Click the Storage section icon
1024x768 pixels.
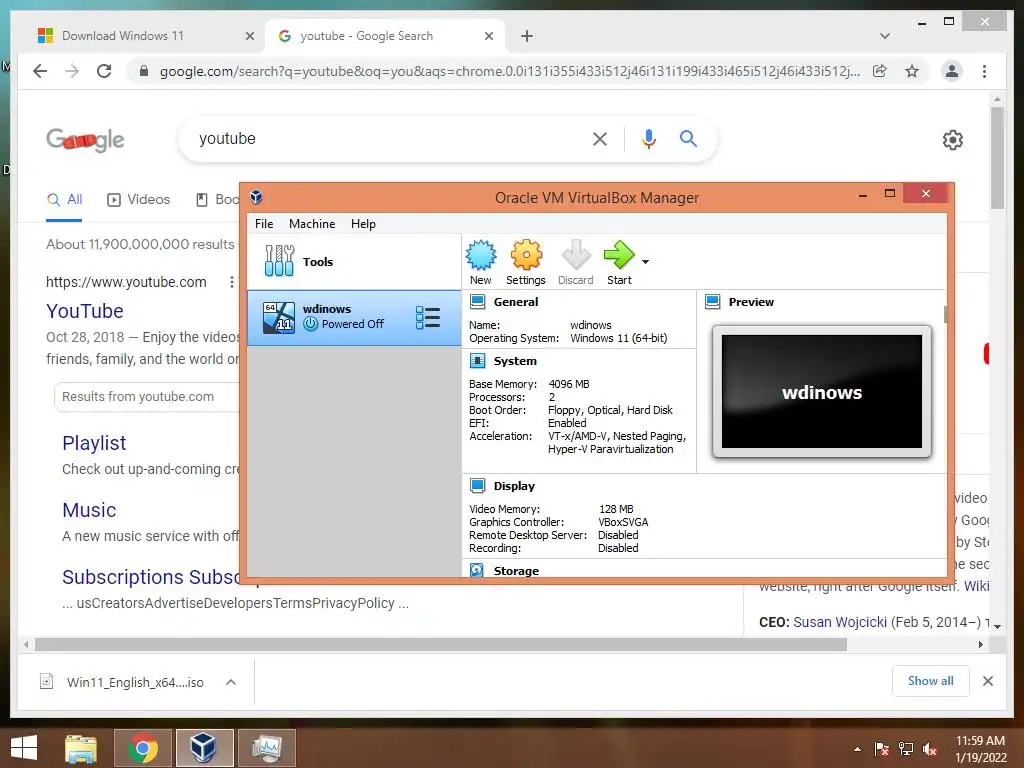[477, 570]
